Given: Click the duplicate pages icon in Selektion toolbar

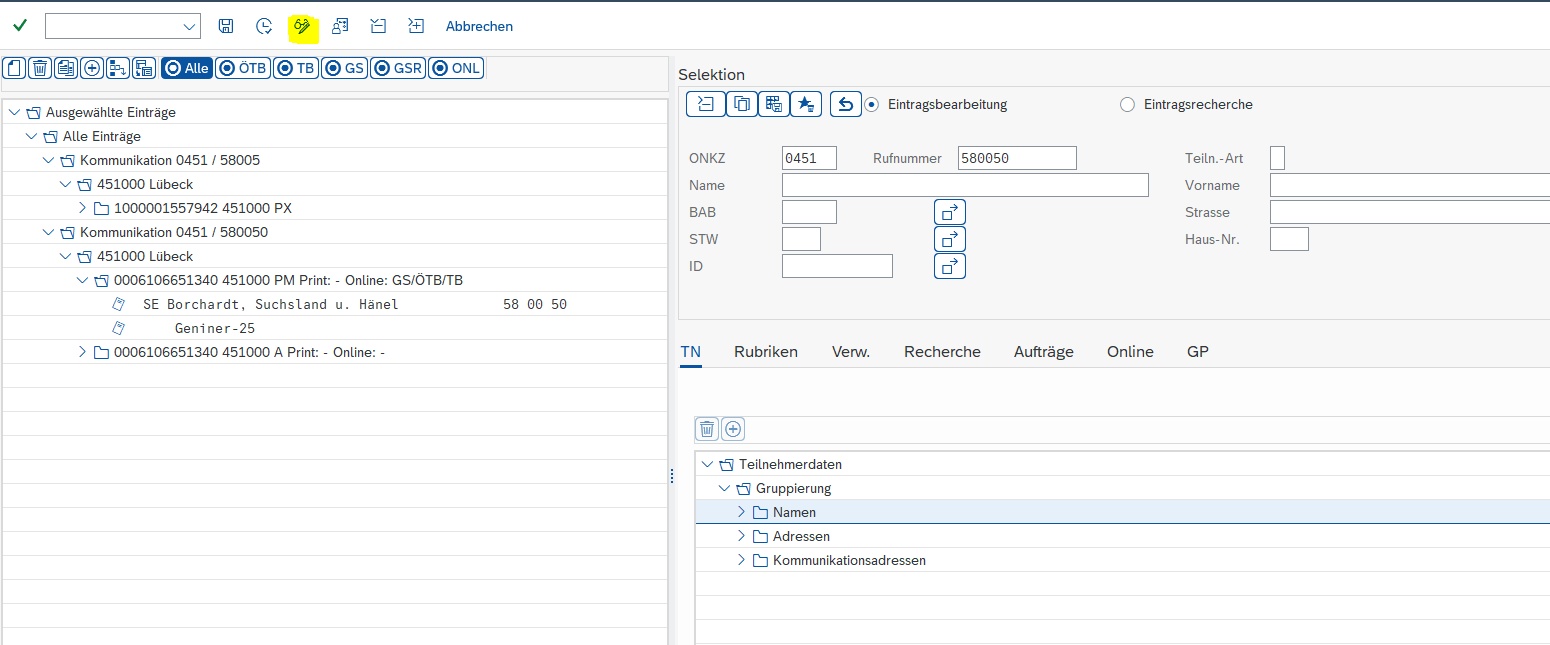Looking at the screenshot, I should [x=741, y=104].
